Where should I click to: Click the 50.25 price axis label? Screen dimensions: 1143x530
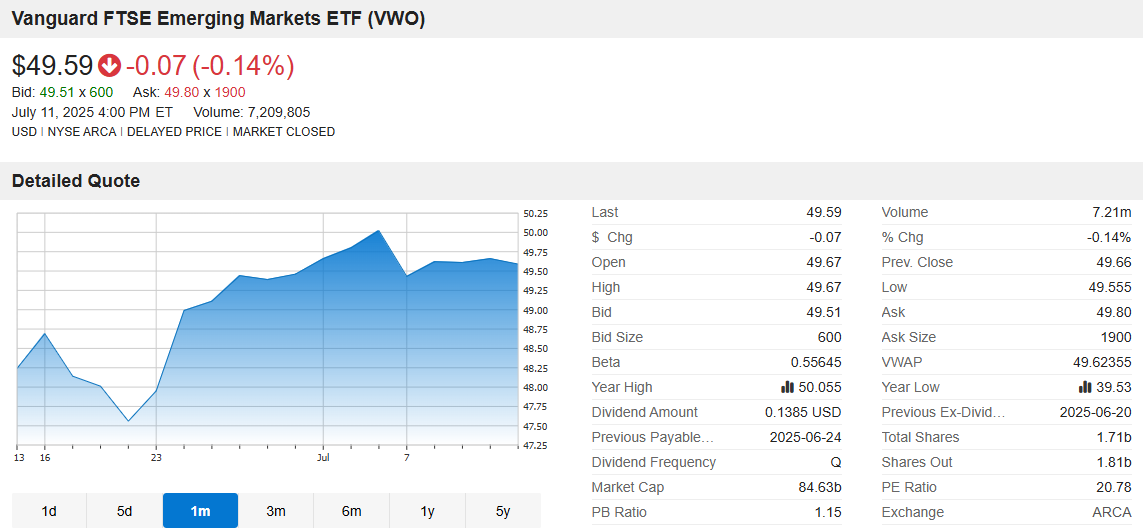[535, 214]
